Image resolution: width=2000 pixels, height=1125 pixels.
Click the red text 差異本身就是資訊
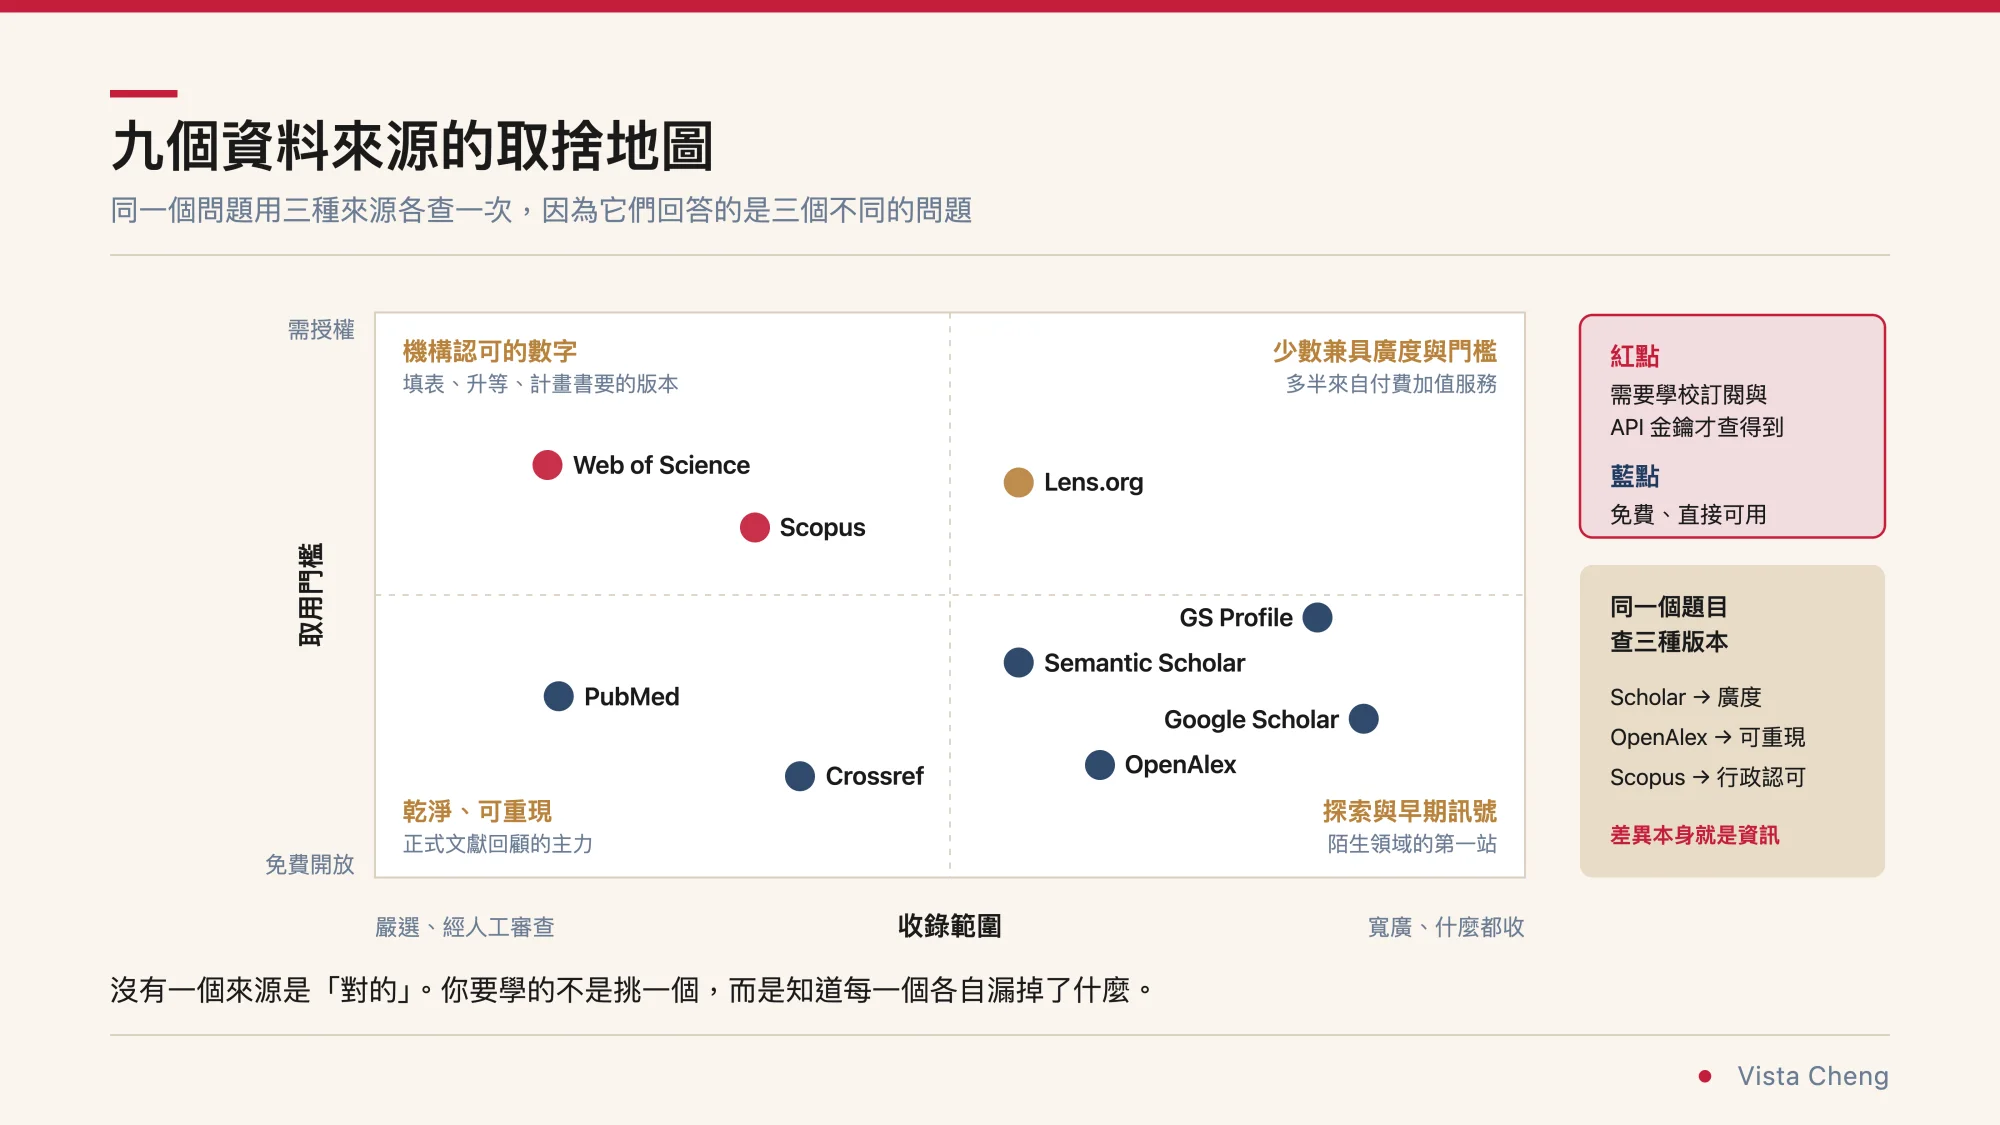pyautogui.click(x=1695, y=835)
